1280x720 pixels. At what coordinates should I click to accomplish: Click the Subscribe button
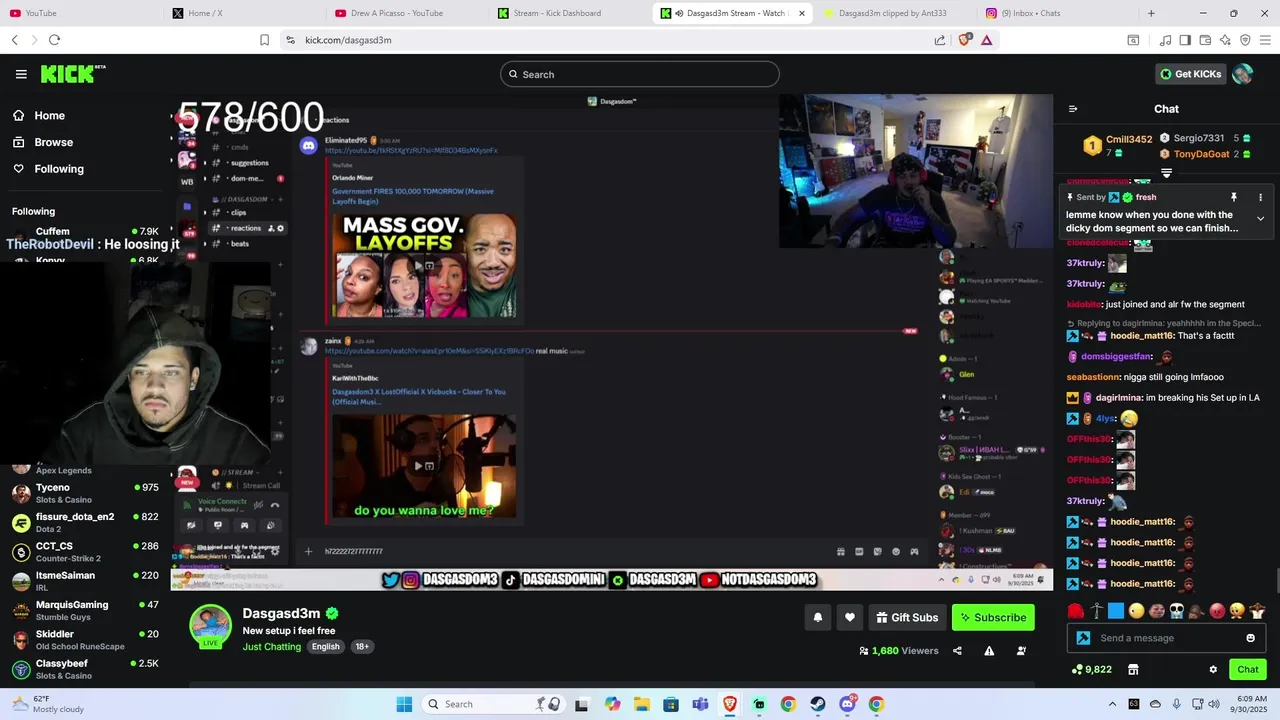point(993,618)
